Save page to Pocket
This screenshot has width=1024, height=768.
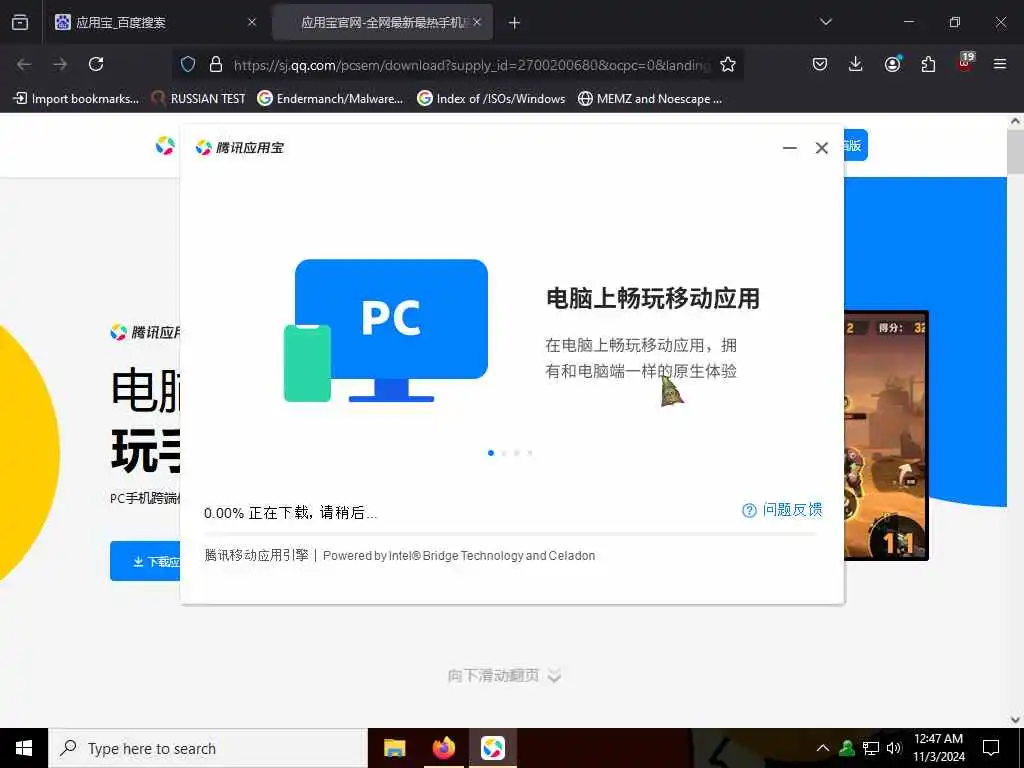tap(820, 64)
